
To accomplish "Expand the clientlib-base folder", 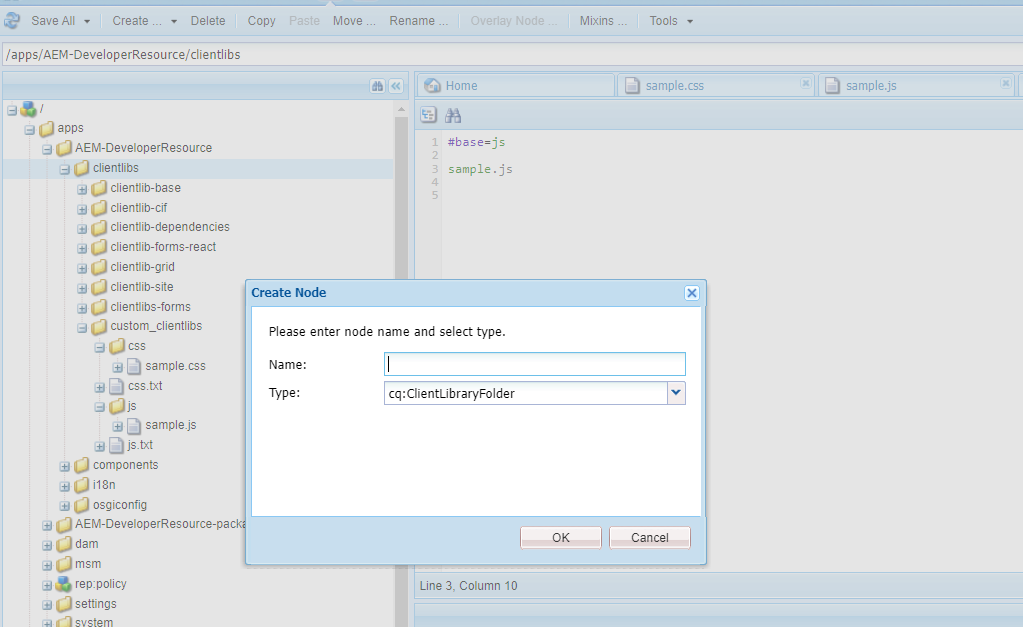I will click(82, 188).
